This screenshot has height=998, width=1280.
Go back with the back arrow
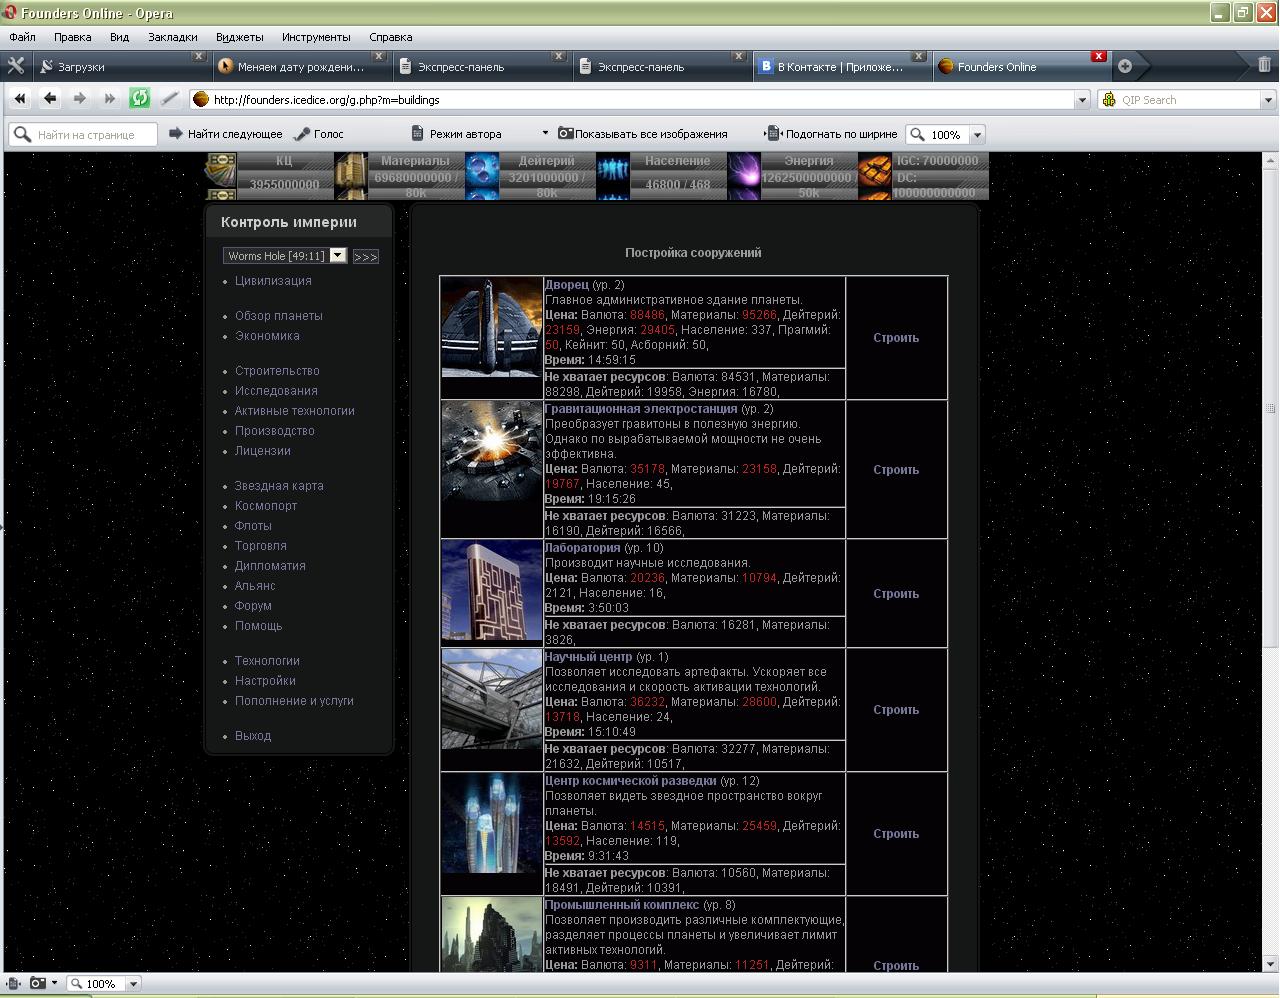50,98
